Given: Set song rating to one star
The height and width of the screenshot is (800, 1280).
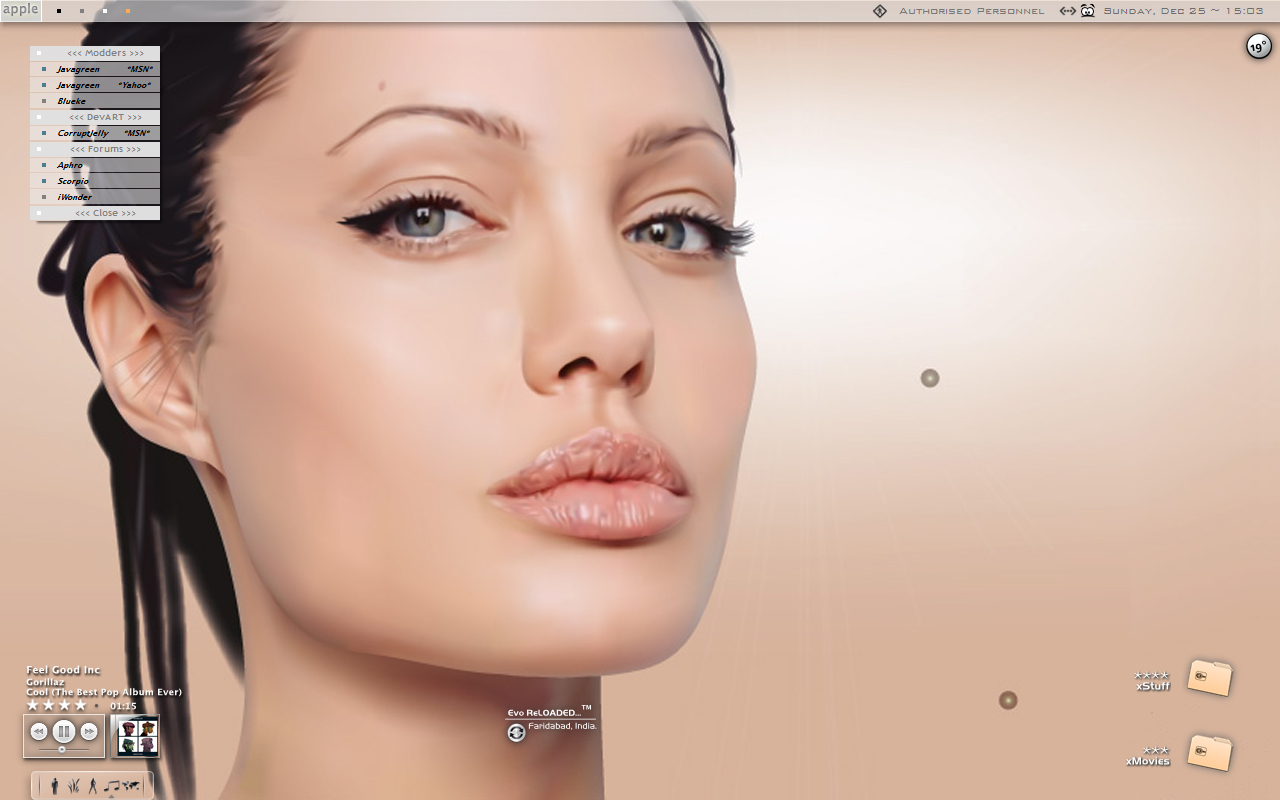Looking at the screenshot, I should click(33, 705).
